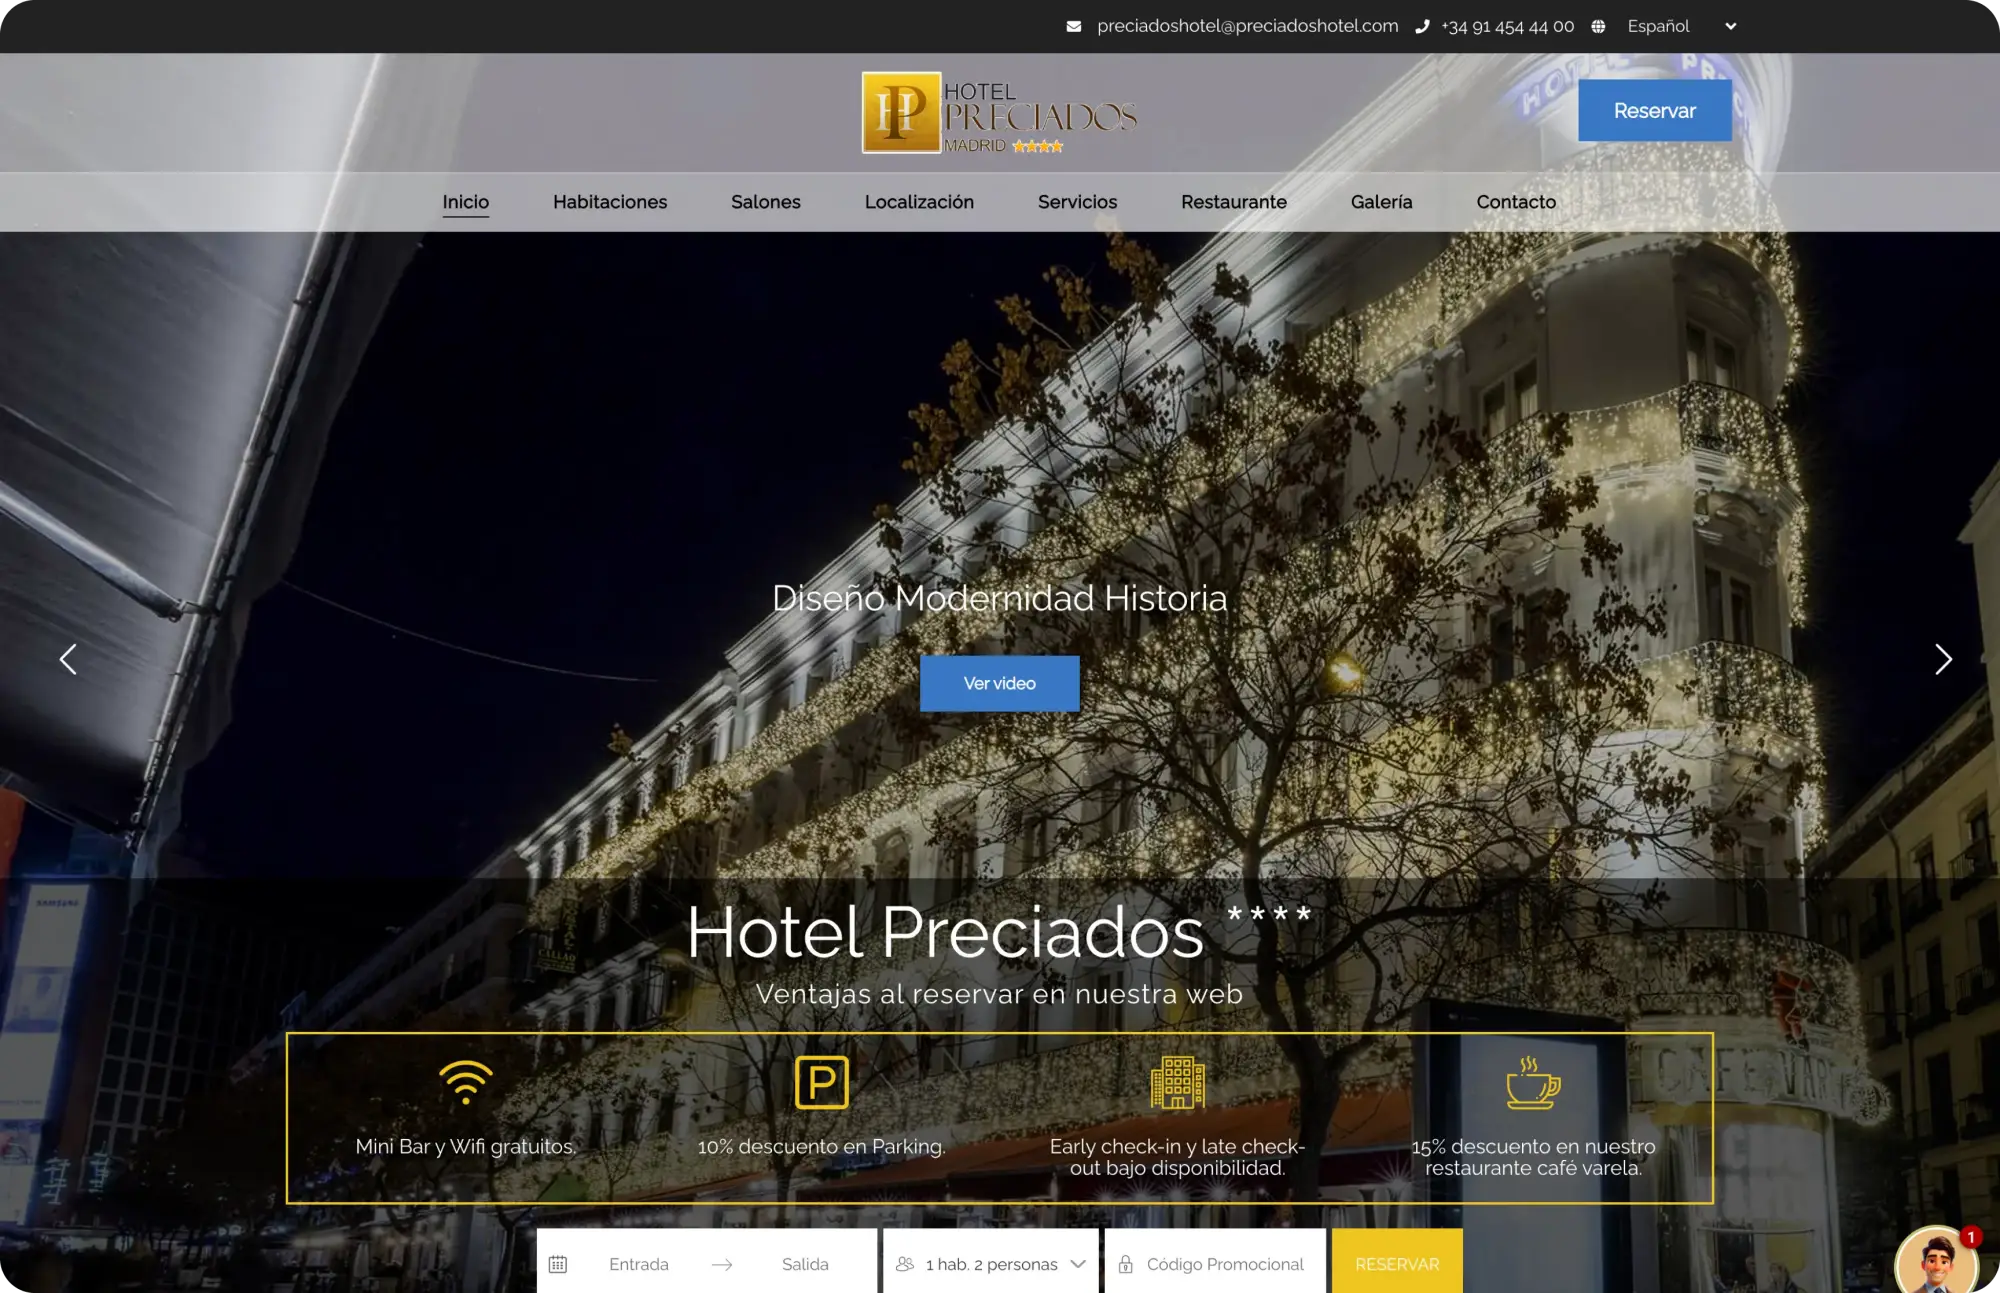Screen dimensions: 2000x1293
Task: Open the chat assistant avatar
Action: [x=1937, y=1260]
